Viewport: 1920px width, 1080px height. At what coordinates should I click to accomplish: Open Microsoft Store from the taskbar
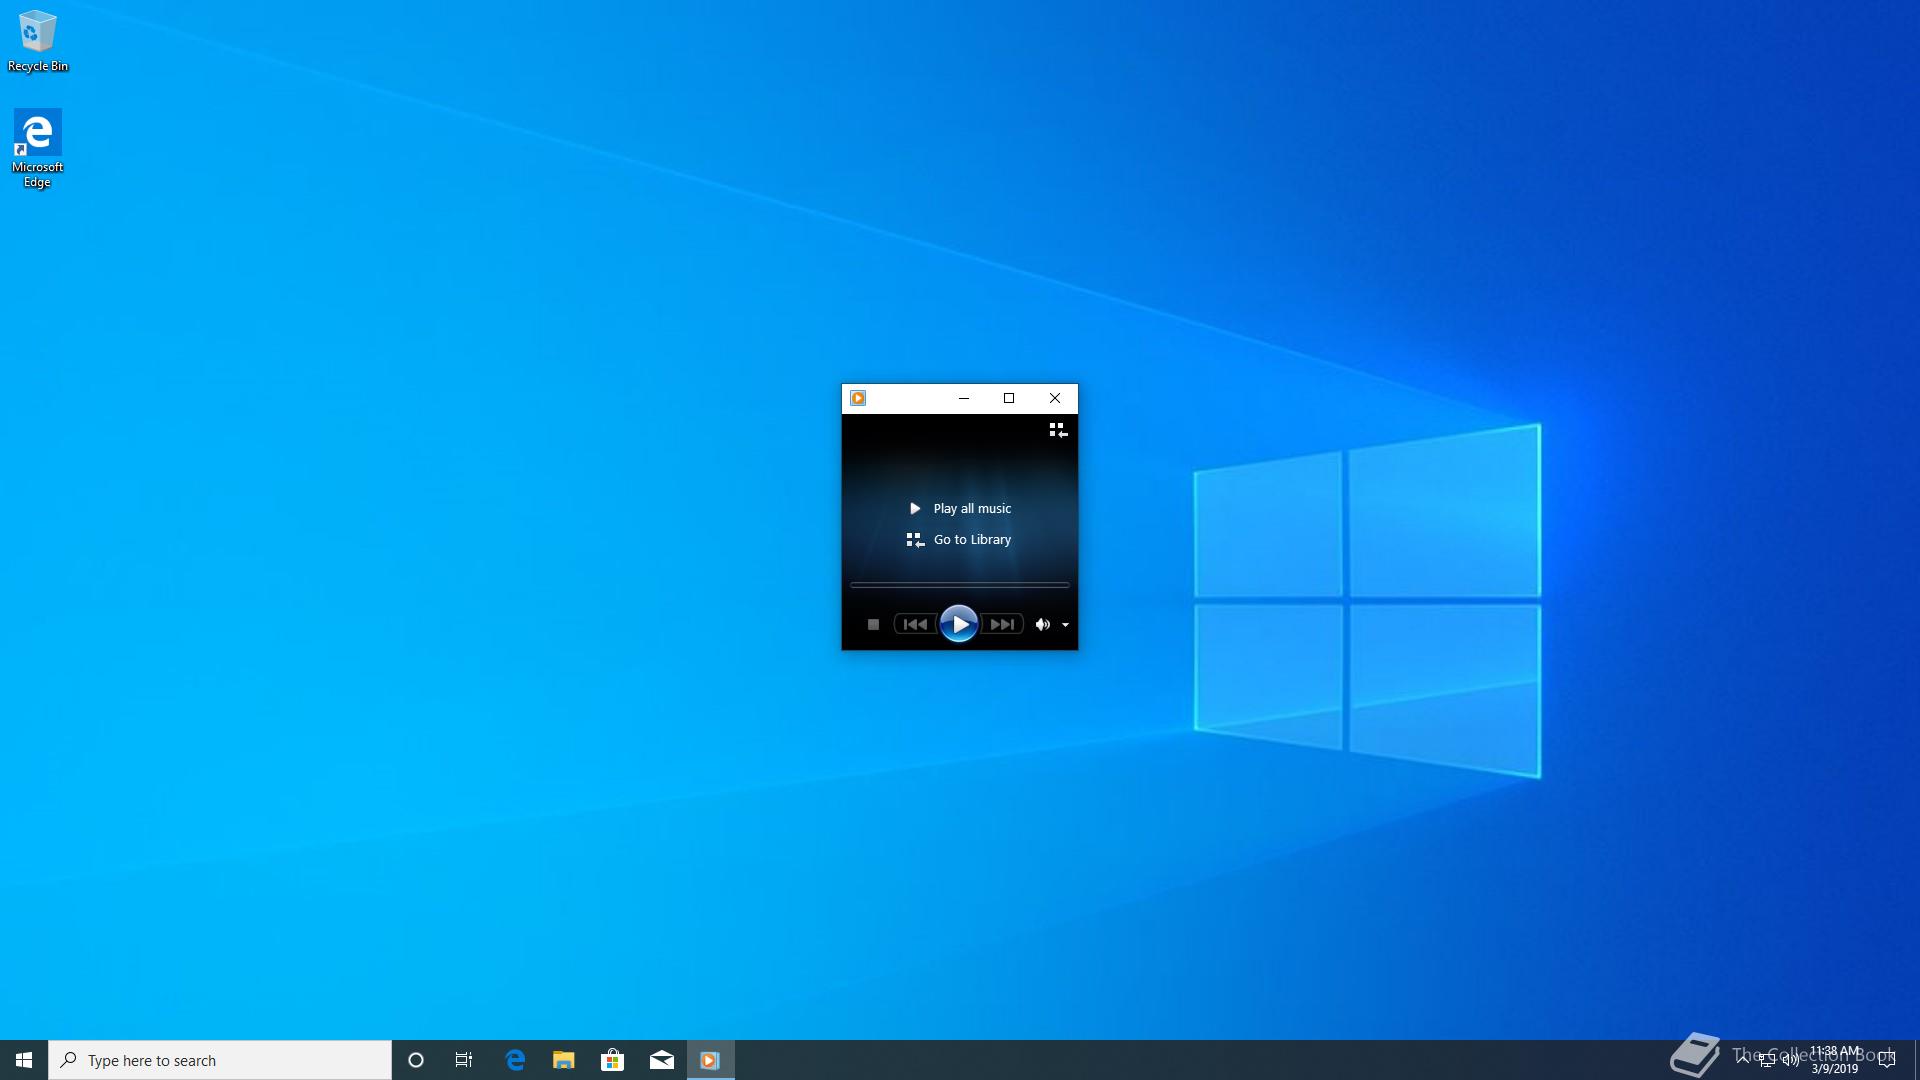(x=613, y=1060)
